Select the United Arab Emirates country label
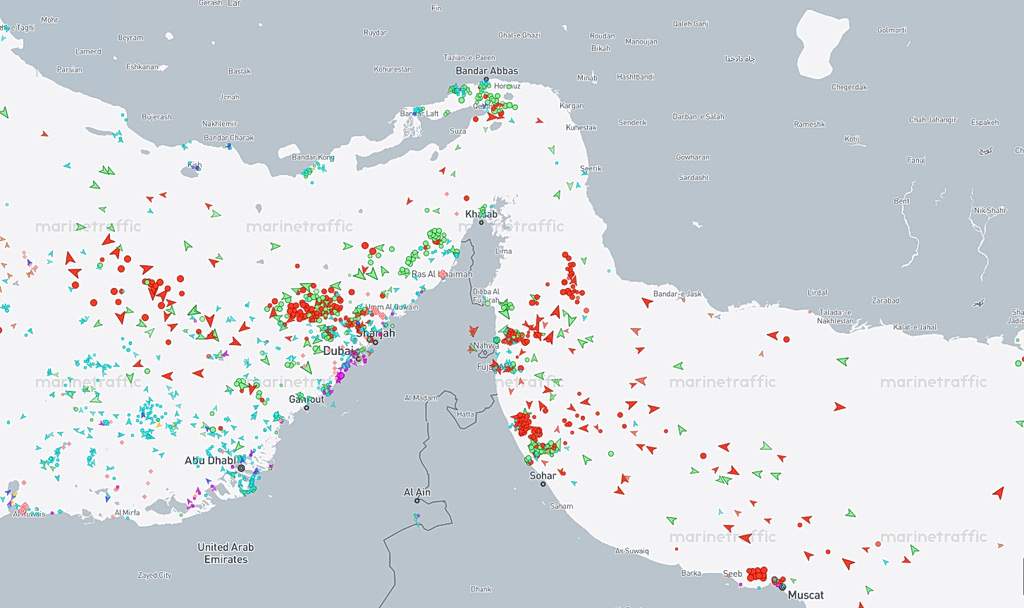Screen dimensions: 1024x608 [x=225, y=553]
